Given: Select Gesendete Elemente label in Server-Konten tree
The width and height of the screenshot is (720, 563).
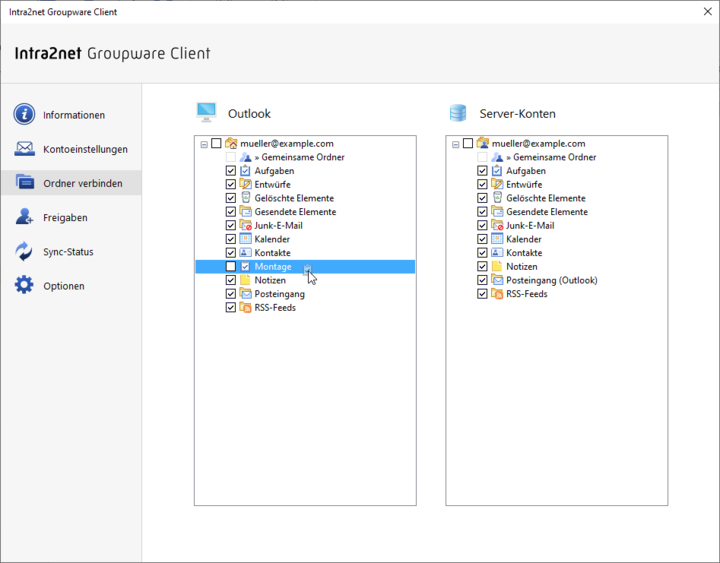Looking at the screenshot, I should 547,212.
